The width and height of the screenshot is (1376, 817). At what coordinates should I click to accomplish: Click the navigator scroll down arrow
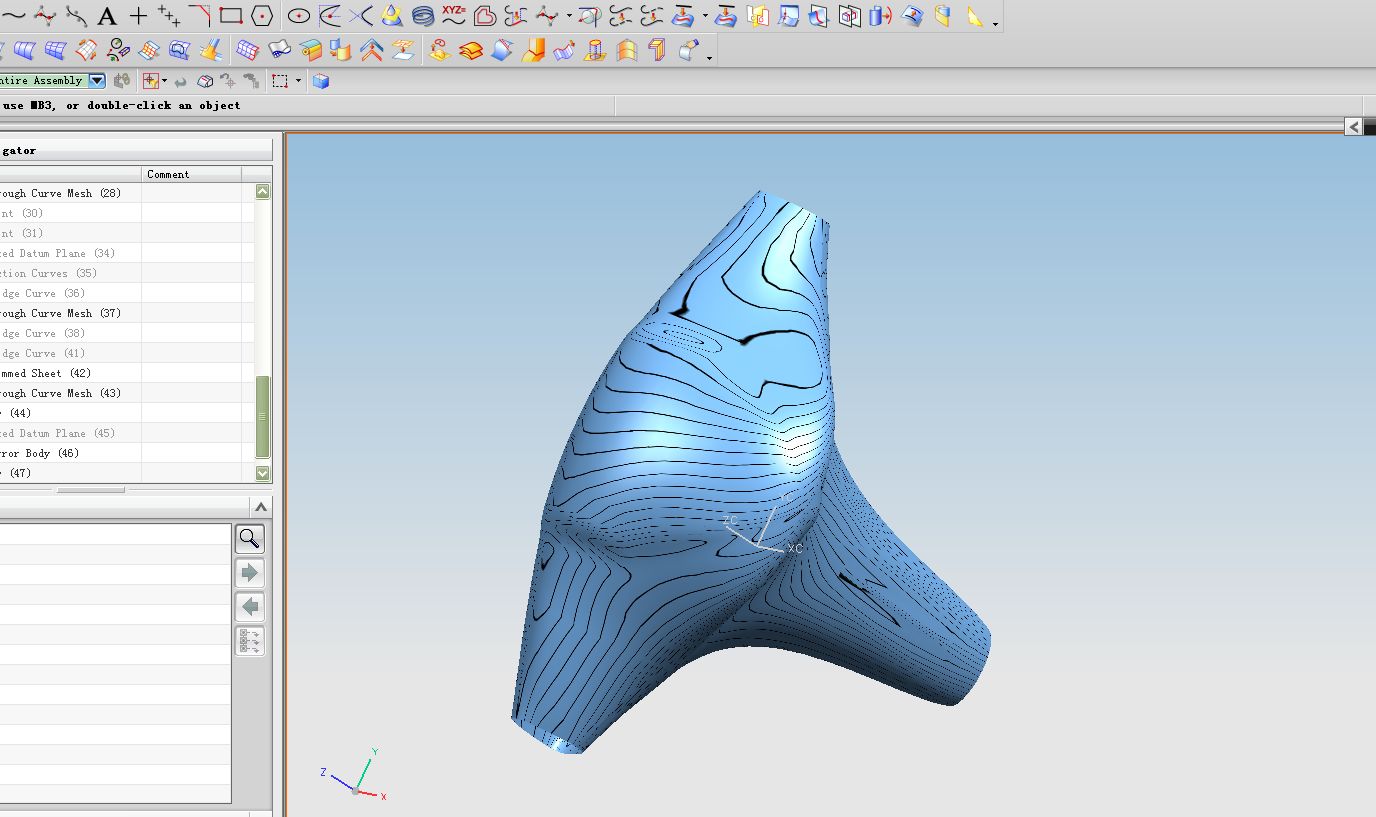click(263, 473)
